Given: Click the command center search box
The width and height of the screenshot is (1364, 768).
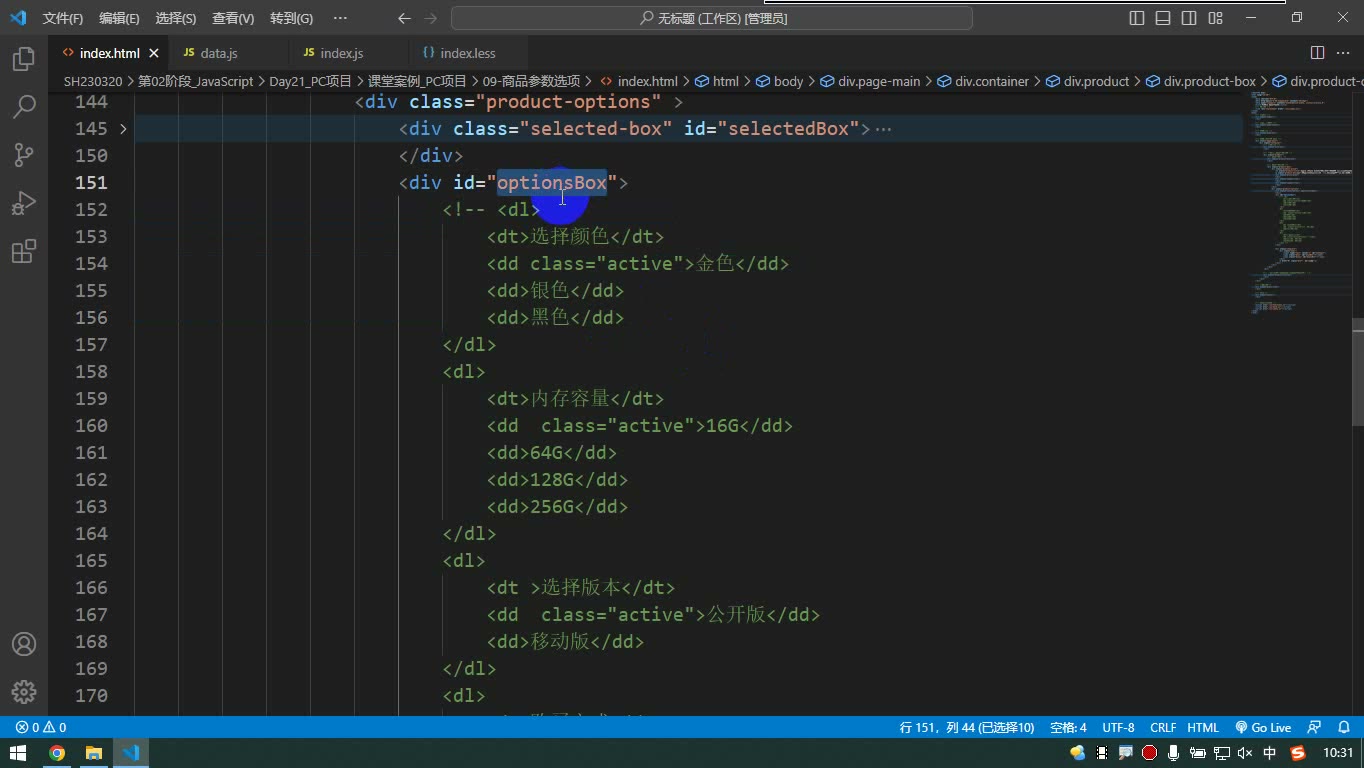Looking at the screenshot, I should (x=712, y=18).
